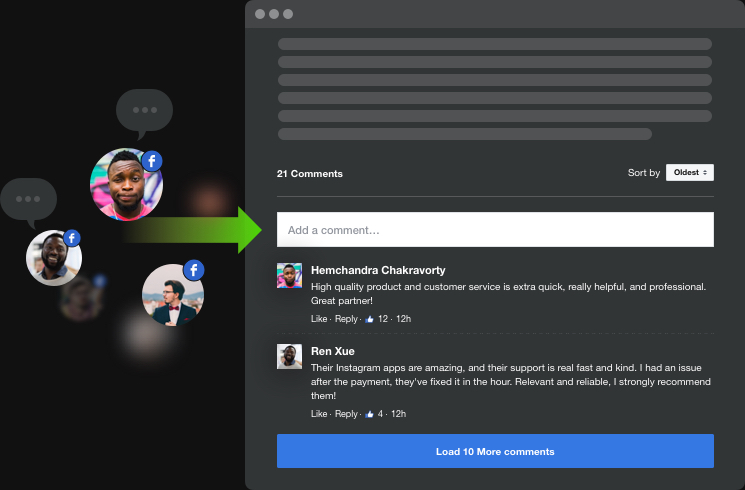Open Hemchandra Chakravorty's profile name
Screen dimensions: 745x490
[x=378, y=270]
